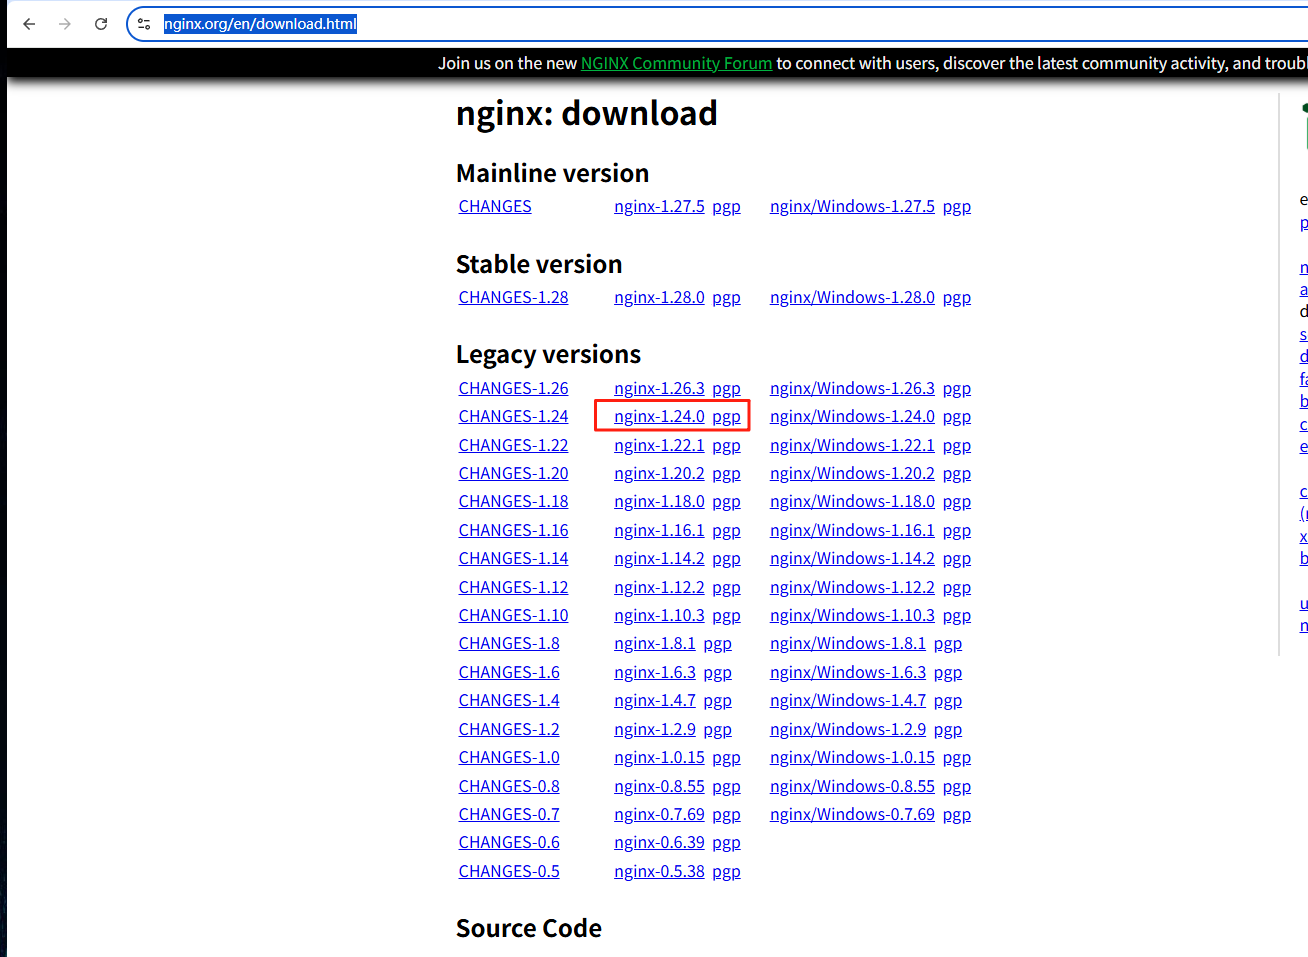Download nginx/Windows-1.24.0
The height and width of the screenshot is (957, 1308).
pos(852,416)
